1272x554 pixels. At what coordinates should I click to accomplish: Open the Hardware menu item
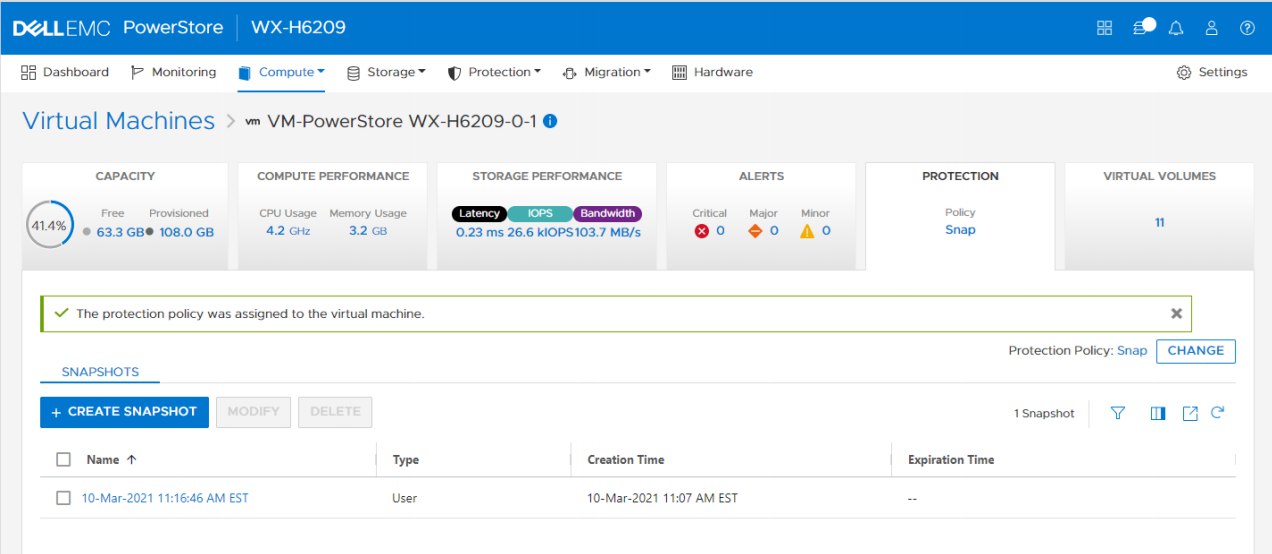coord(713,72)
